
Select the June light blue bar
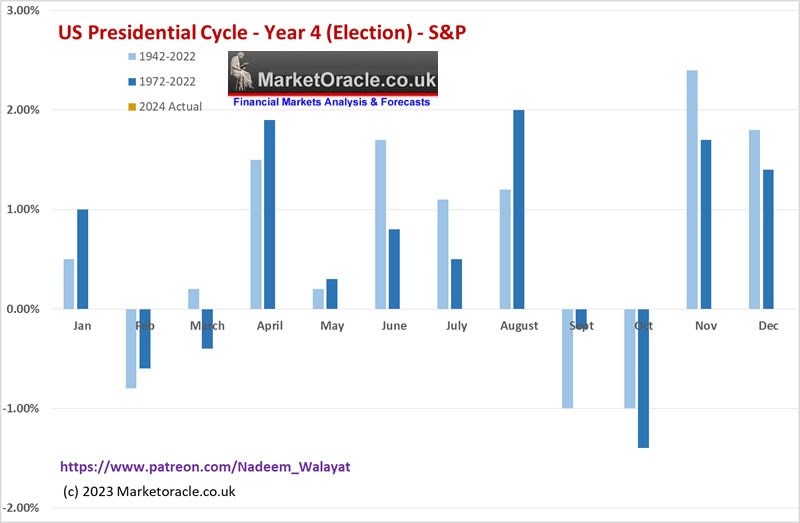click(380, 225)
